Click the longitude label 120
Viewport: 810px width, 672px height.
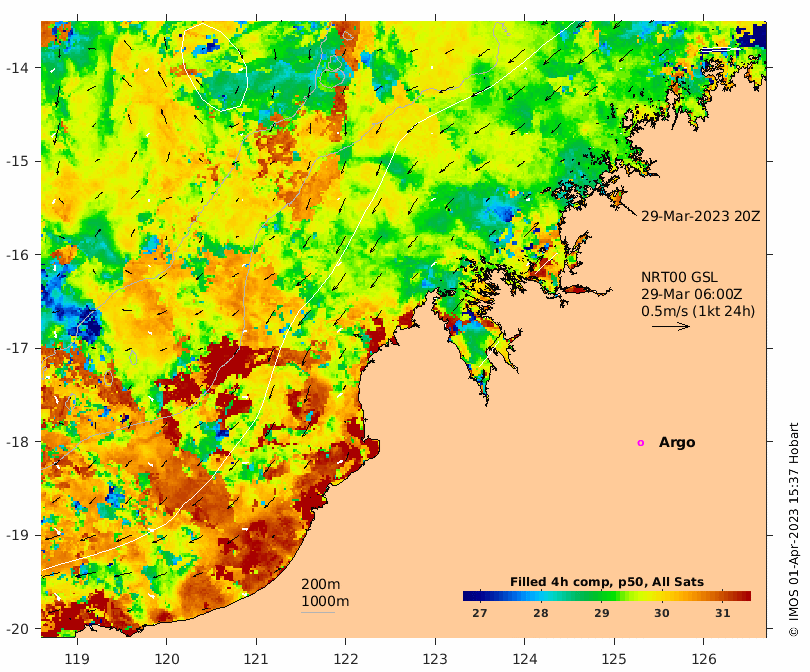click(167, 659)
